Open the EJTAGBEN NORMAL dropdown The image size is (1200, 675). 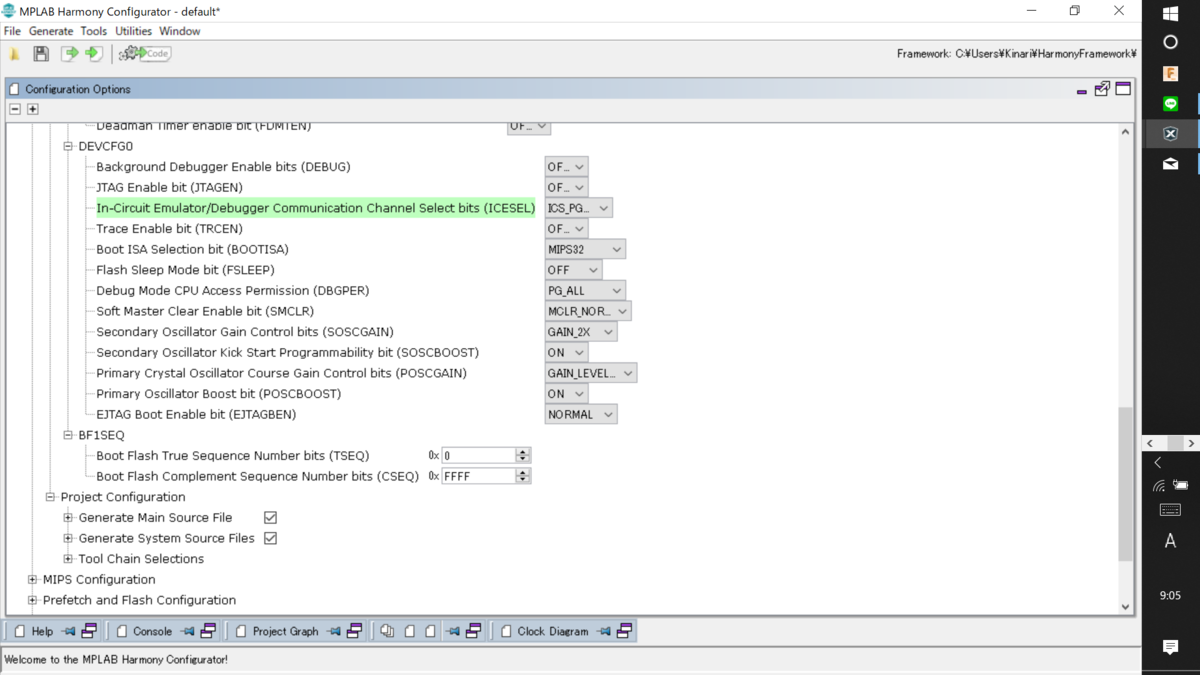[581, 414]
